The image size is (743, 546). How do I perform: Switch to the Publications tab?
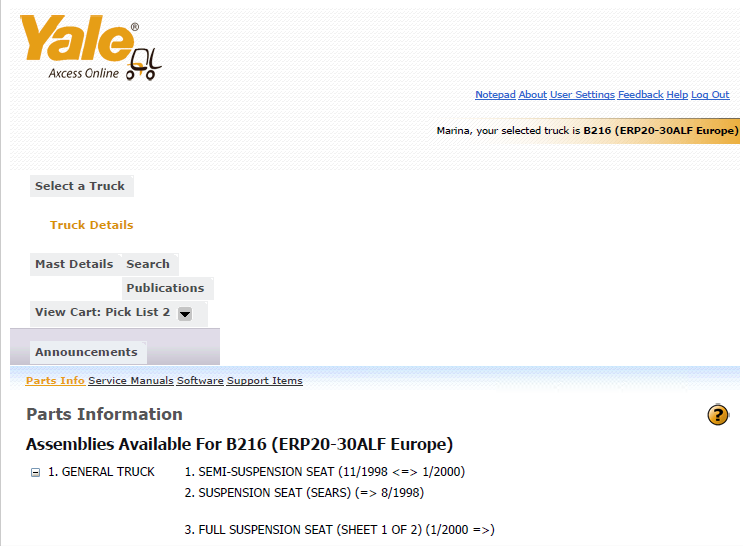coord(165,288)
